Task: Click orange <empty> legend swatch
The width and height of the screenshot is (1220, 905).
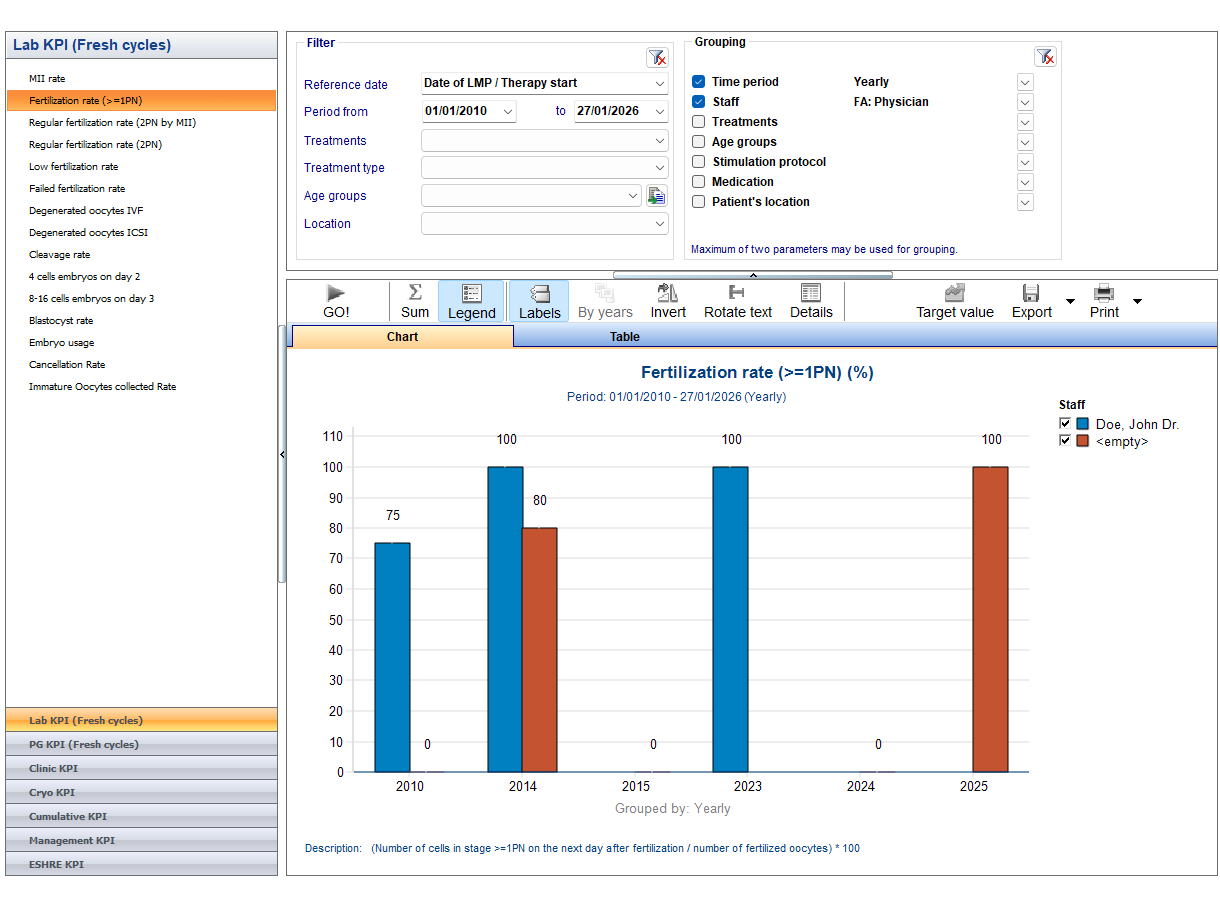Action: pyautogui.click(x=1083, y=441)
